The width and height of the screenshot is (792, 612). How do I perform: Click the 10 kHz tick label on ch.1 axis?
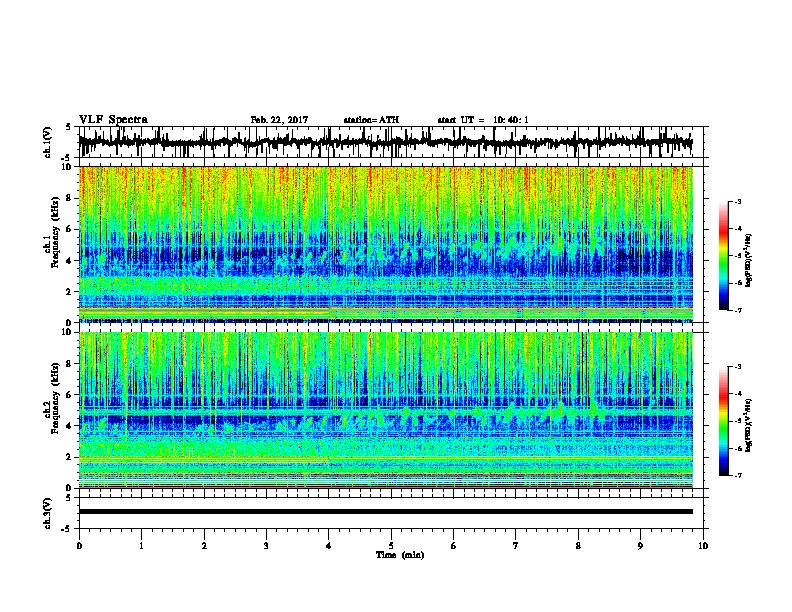point(68,167)
